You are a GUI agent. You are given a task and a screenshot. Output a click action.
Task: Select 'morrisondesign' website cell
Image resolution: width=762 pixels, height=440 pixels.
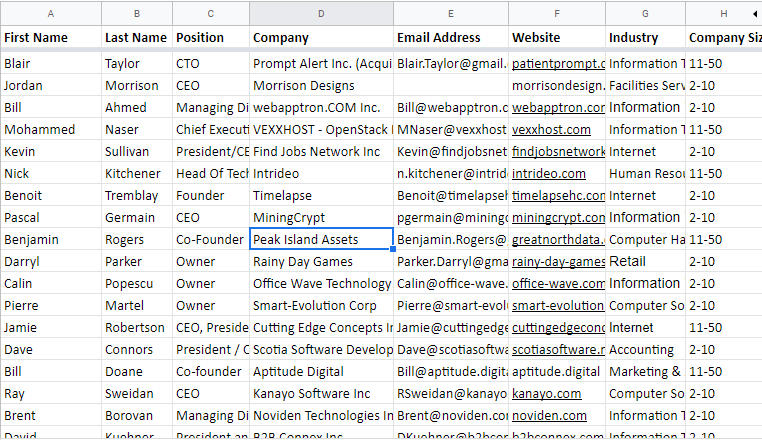557,86
